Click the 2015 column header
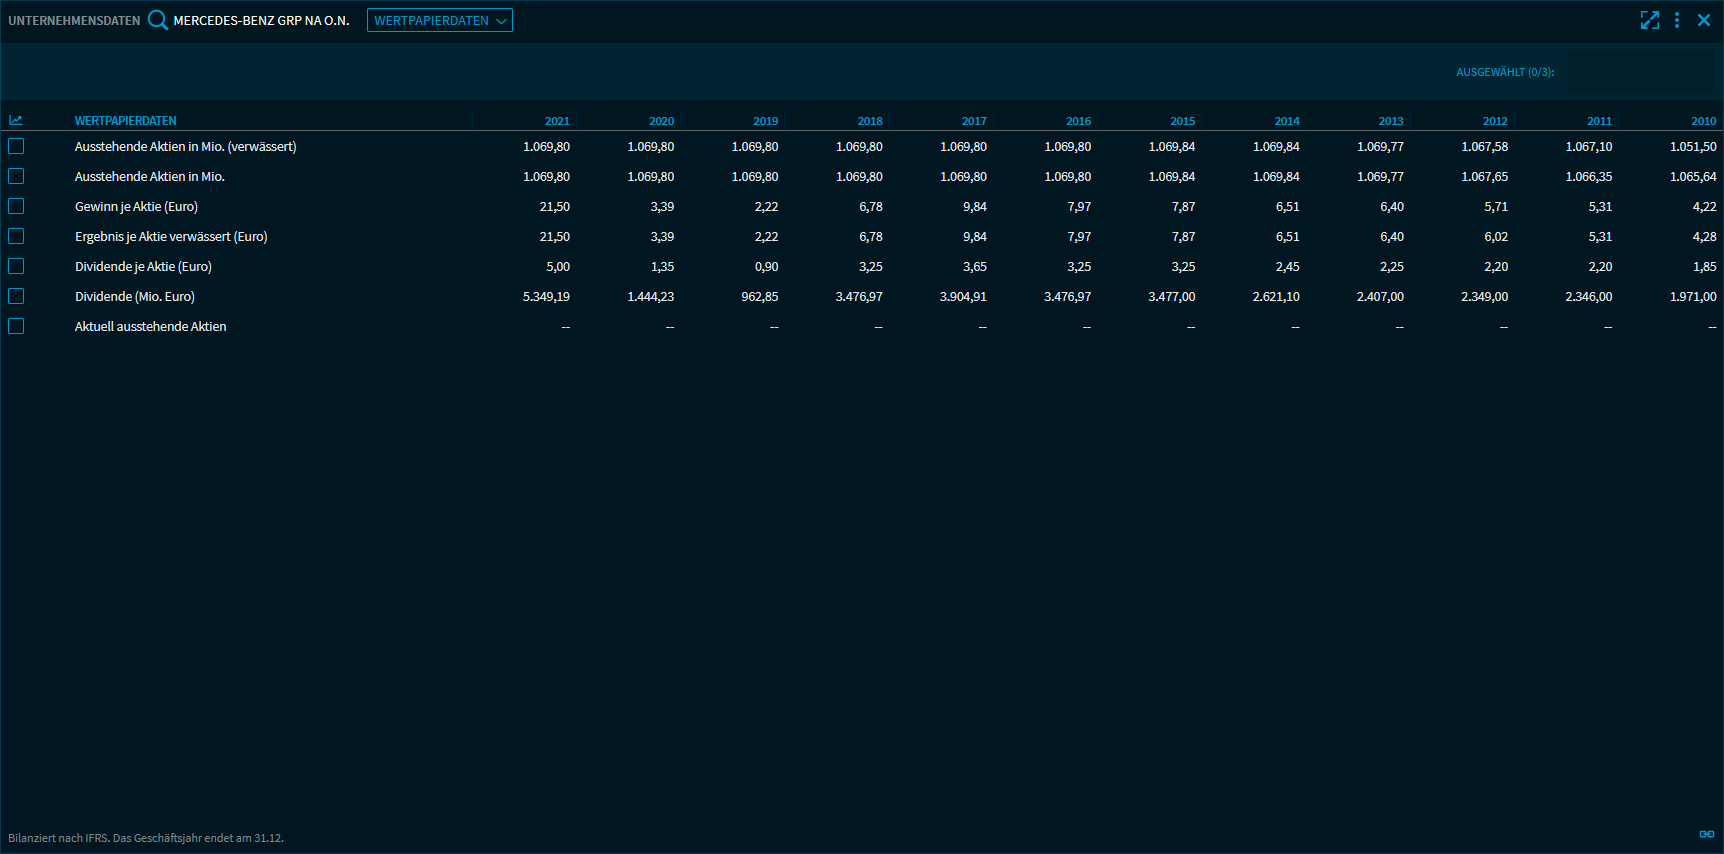Screen dimensions: 1724x854 [1182, 121]
